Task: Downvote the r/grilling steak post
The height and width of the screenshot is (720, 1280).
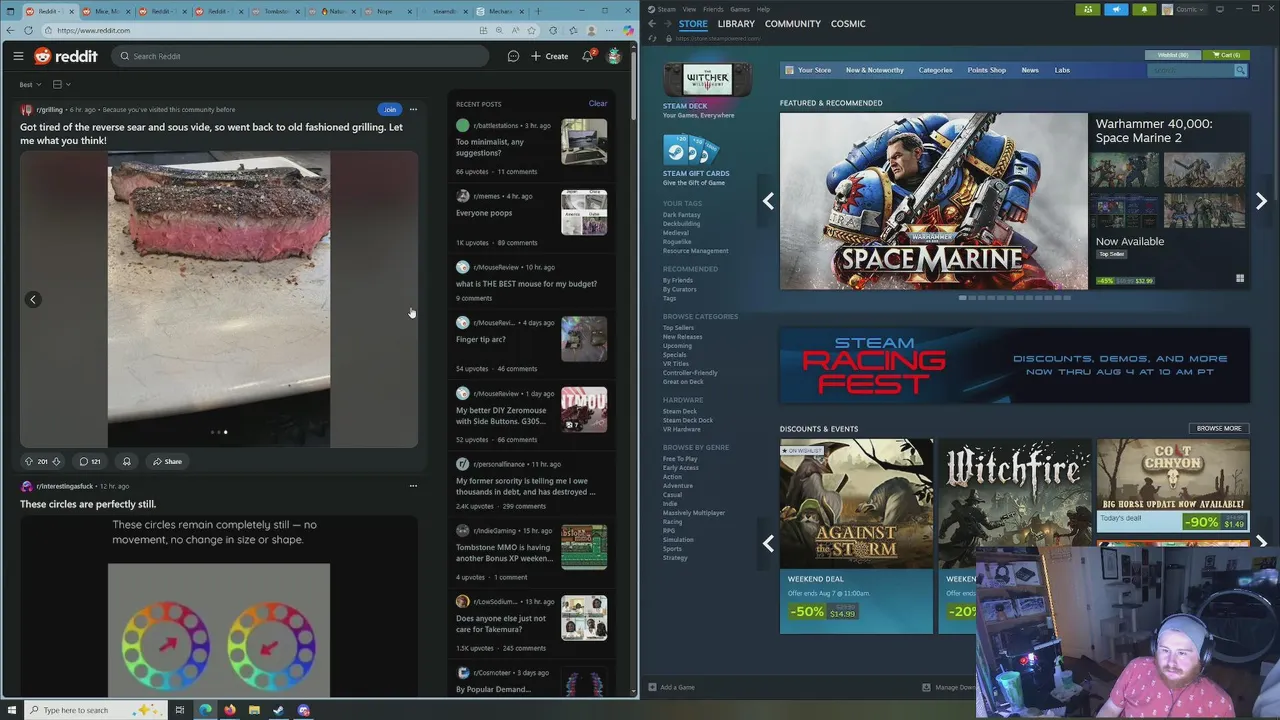Action: coord(56,461)
